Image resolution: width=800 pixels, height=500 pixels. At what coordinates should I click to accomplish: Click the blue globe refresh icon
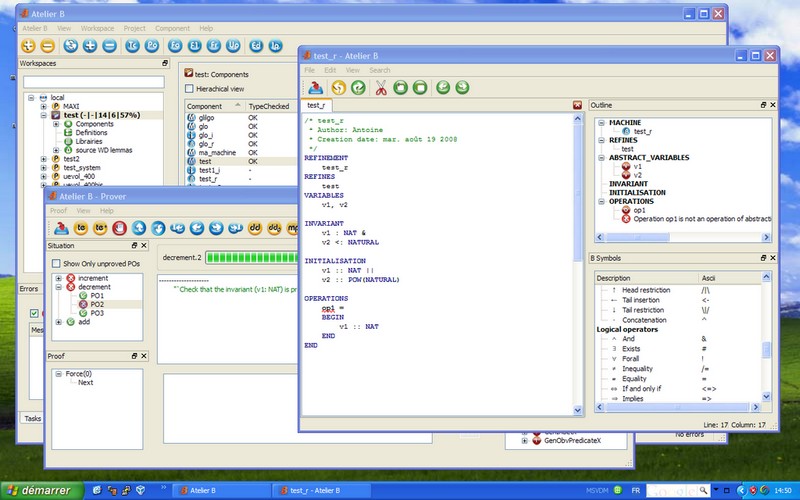pos(70,46)
